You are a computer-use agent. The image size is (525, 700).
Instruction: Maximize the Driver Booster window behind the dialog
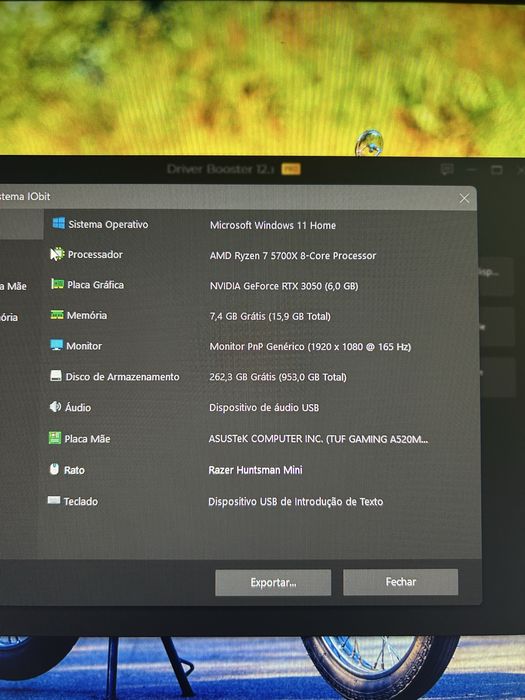tap(496, 170)
